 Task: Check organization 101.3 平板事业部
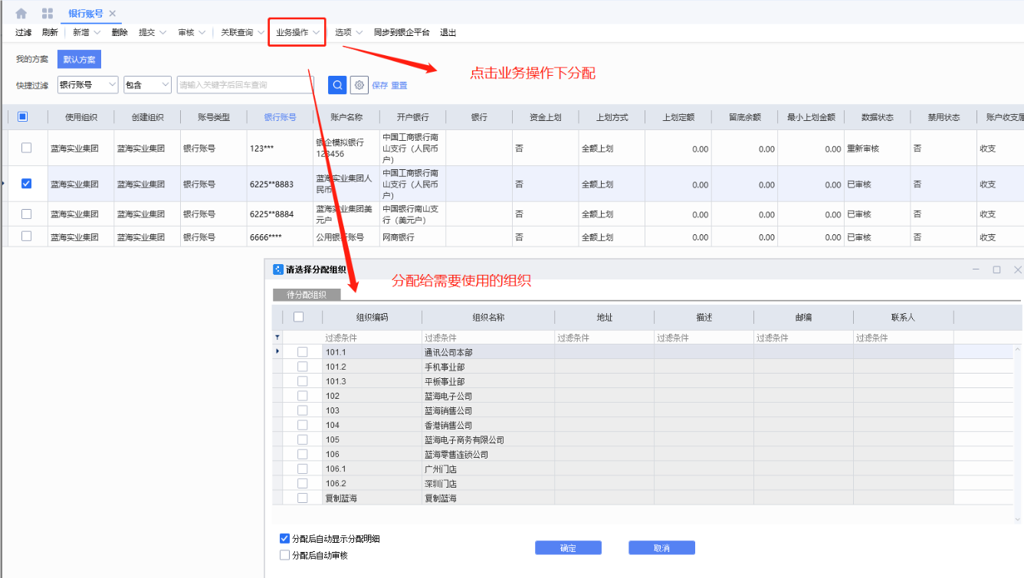[302, 381]
